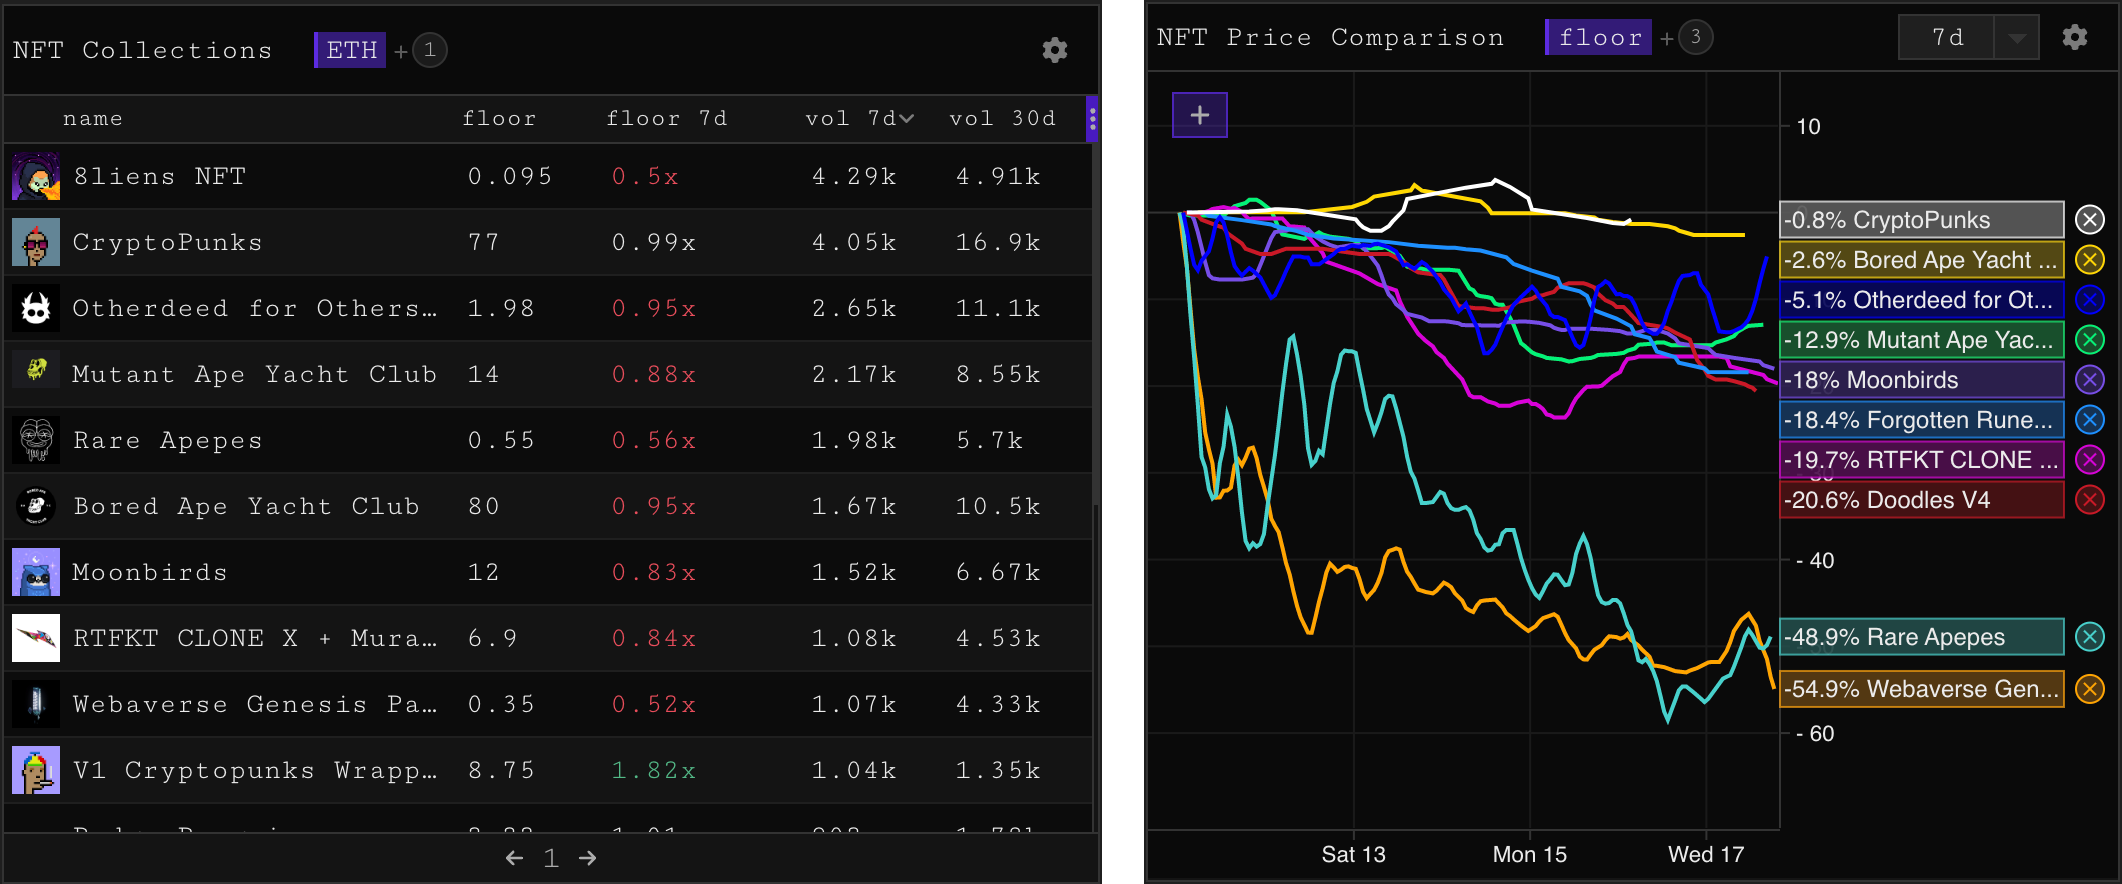This screenshot has height=884, width=2122.
Task: Open the 7d timeframe dropdown arrow
Action: click(x=2017, y=38)
